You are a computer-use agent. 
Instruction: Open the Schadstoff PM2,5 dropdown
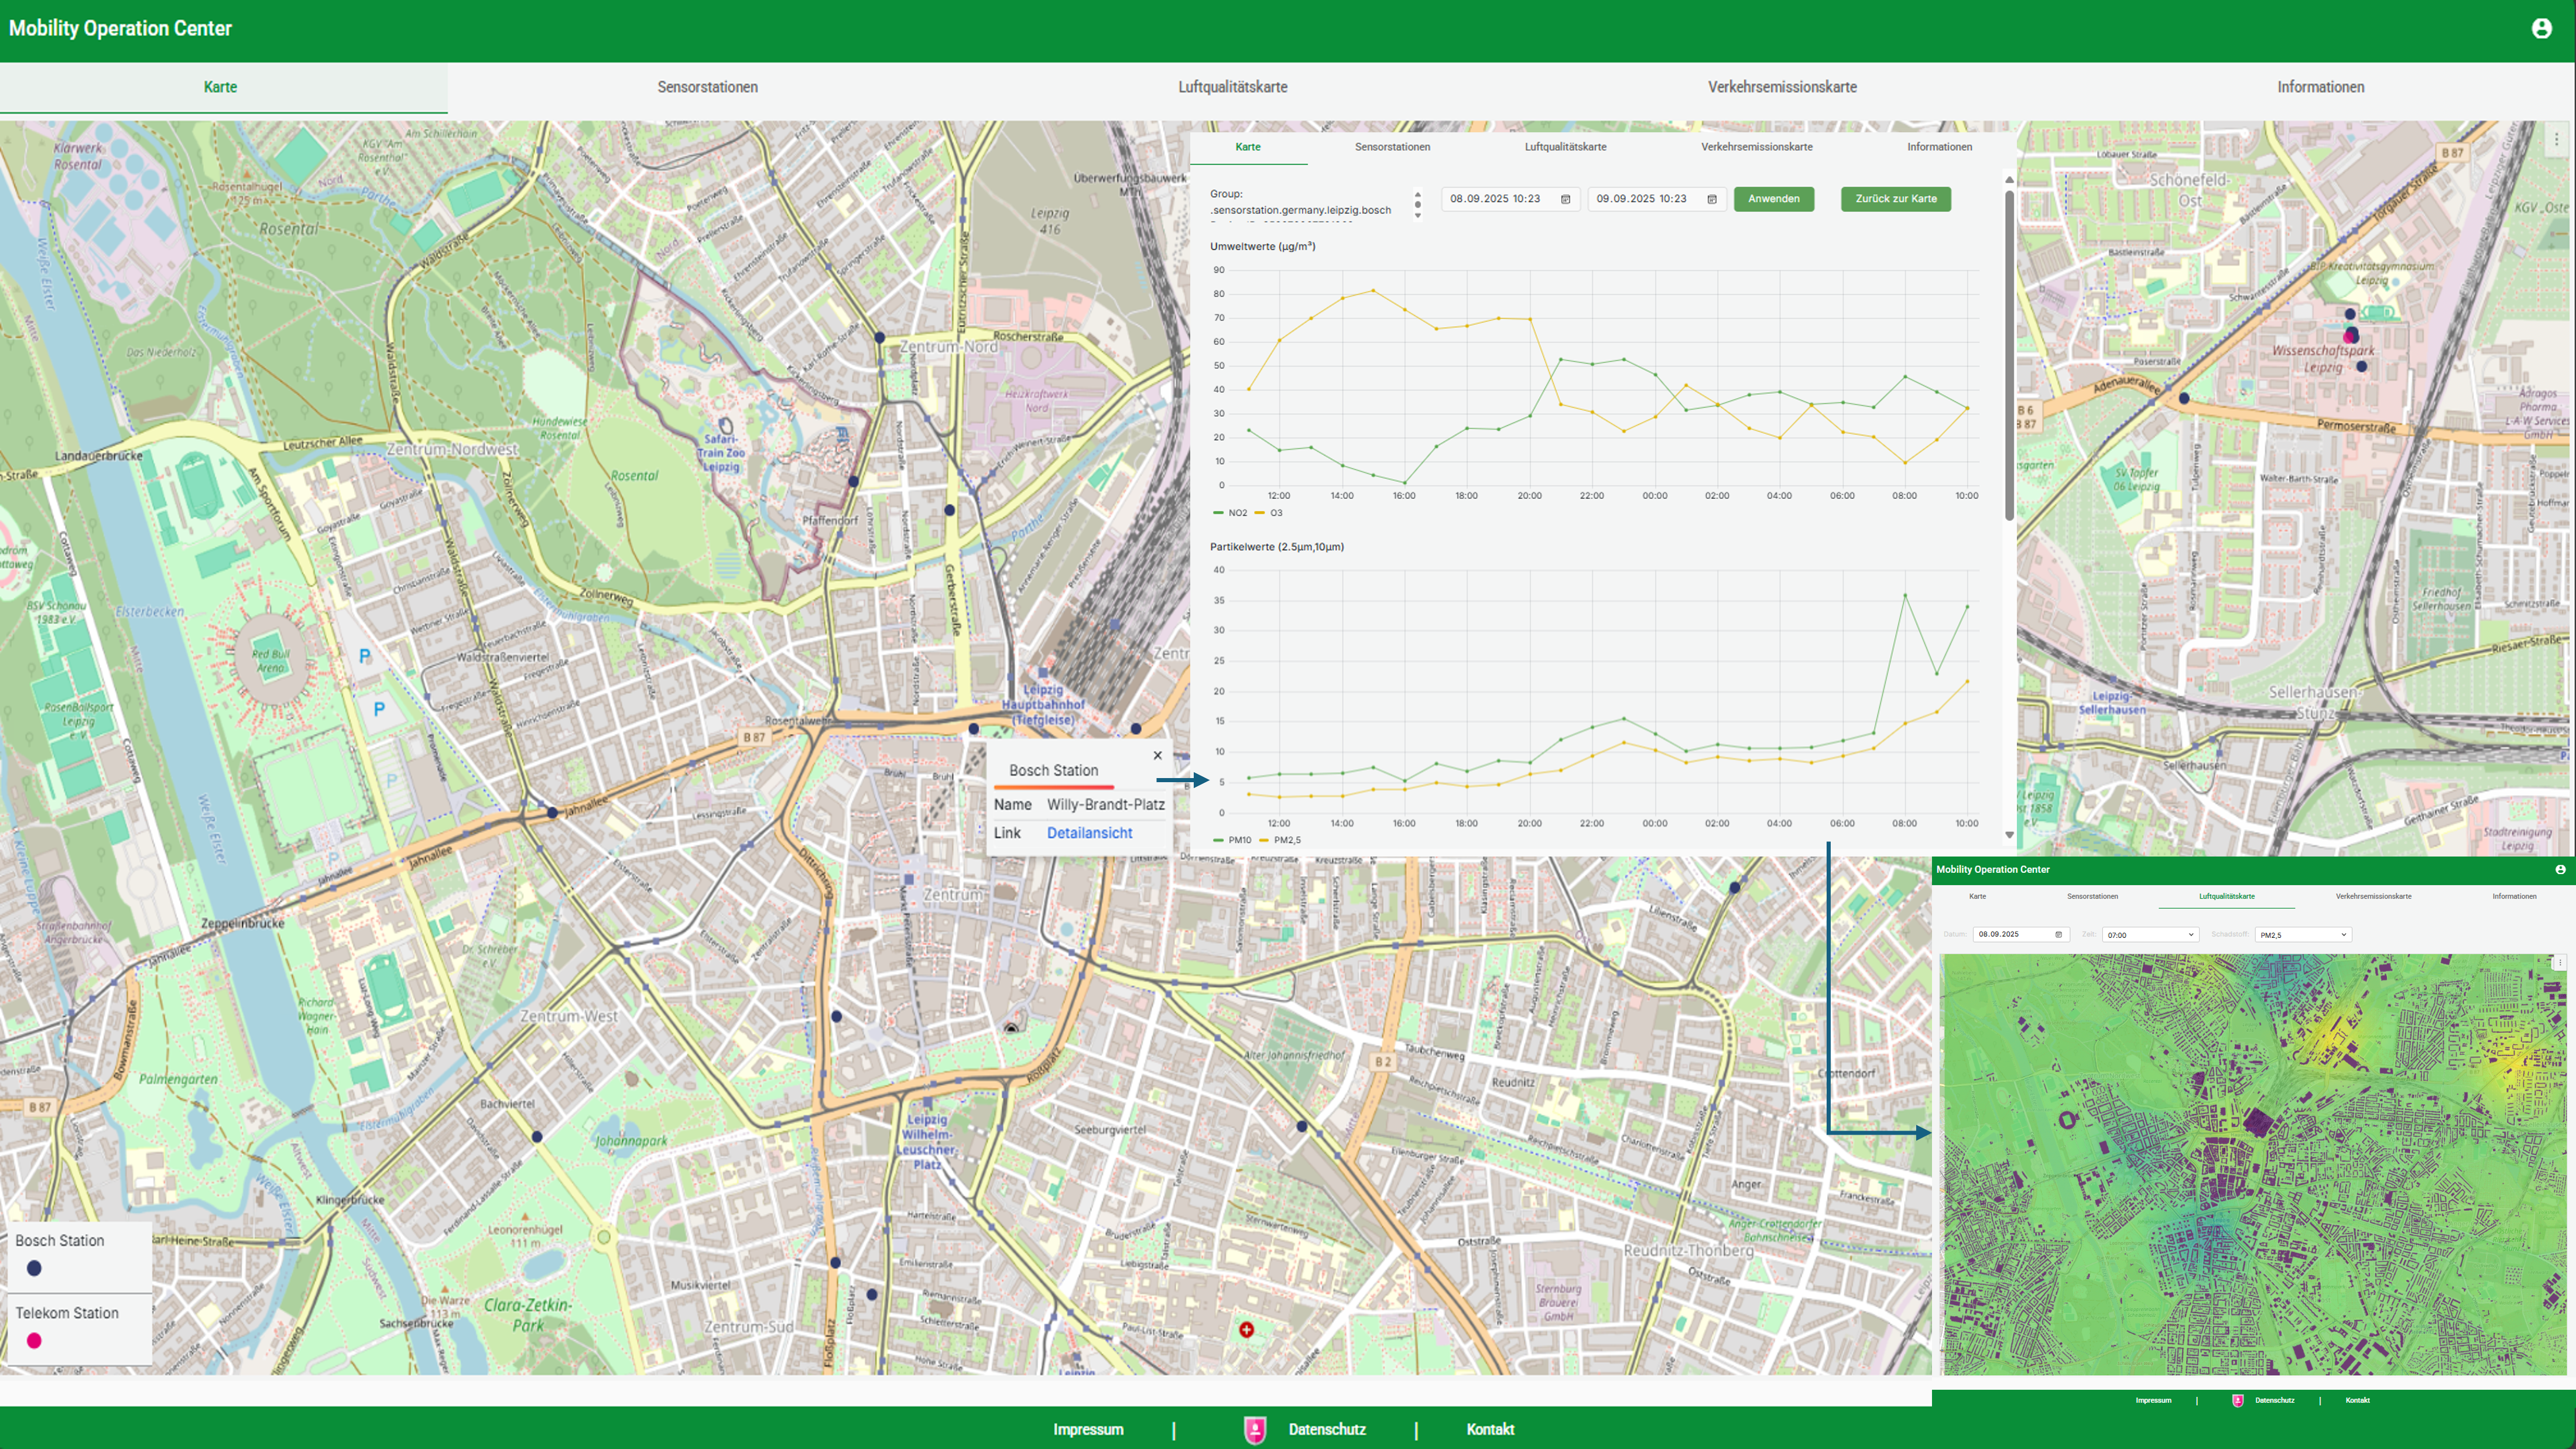pyautogui.click(x=2302, y=934)
